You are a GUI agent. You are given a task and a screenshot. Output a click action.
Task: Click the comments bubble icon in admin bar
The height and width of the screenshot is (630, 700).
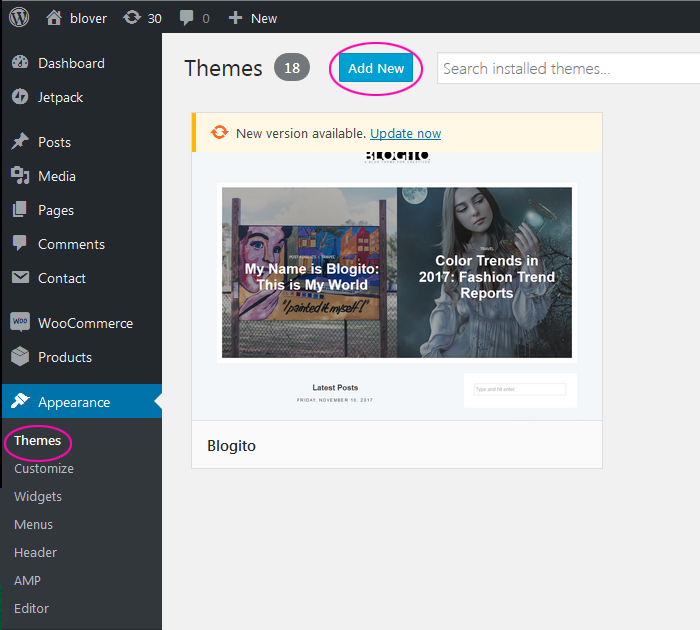[x=186, y=18]
